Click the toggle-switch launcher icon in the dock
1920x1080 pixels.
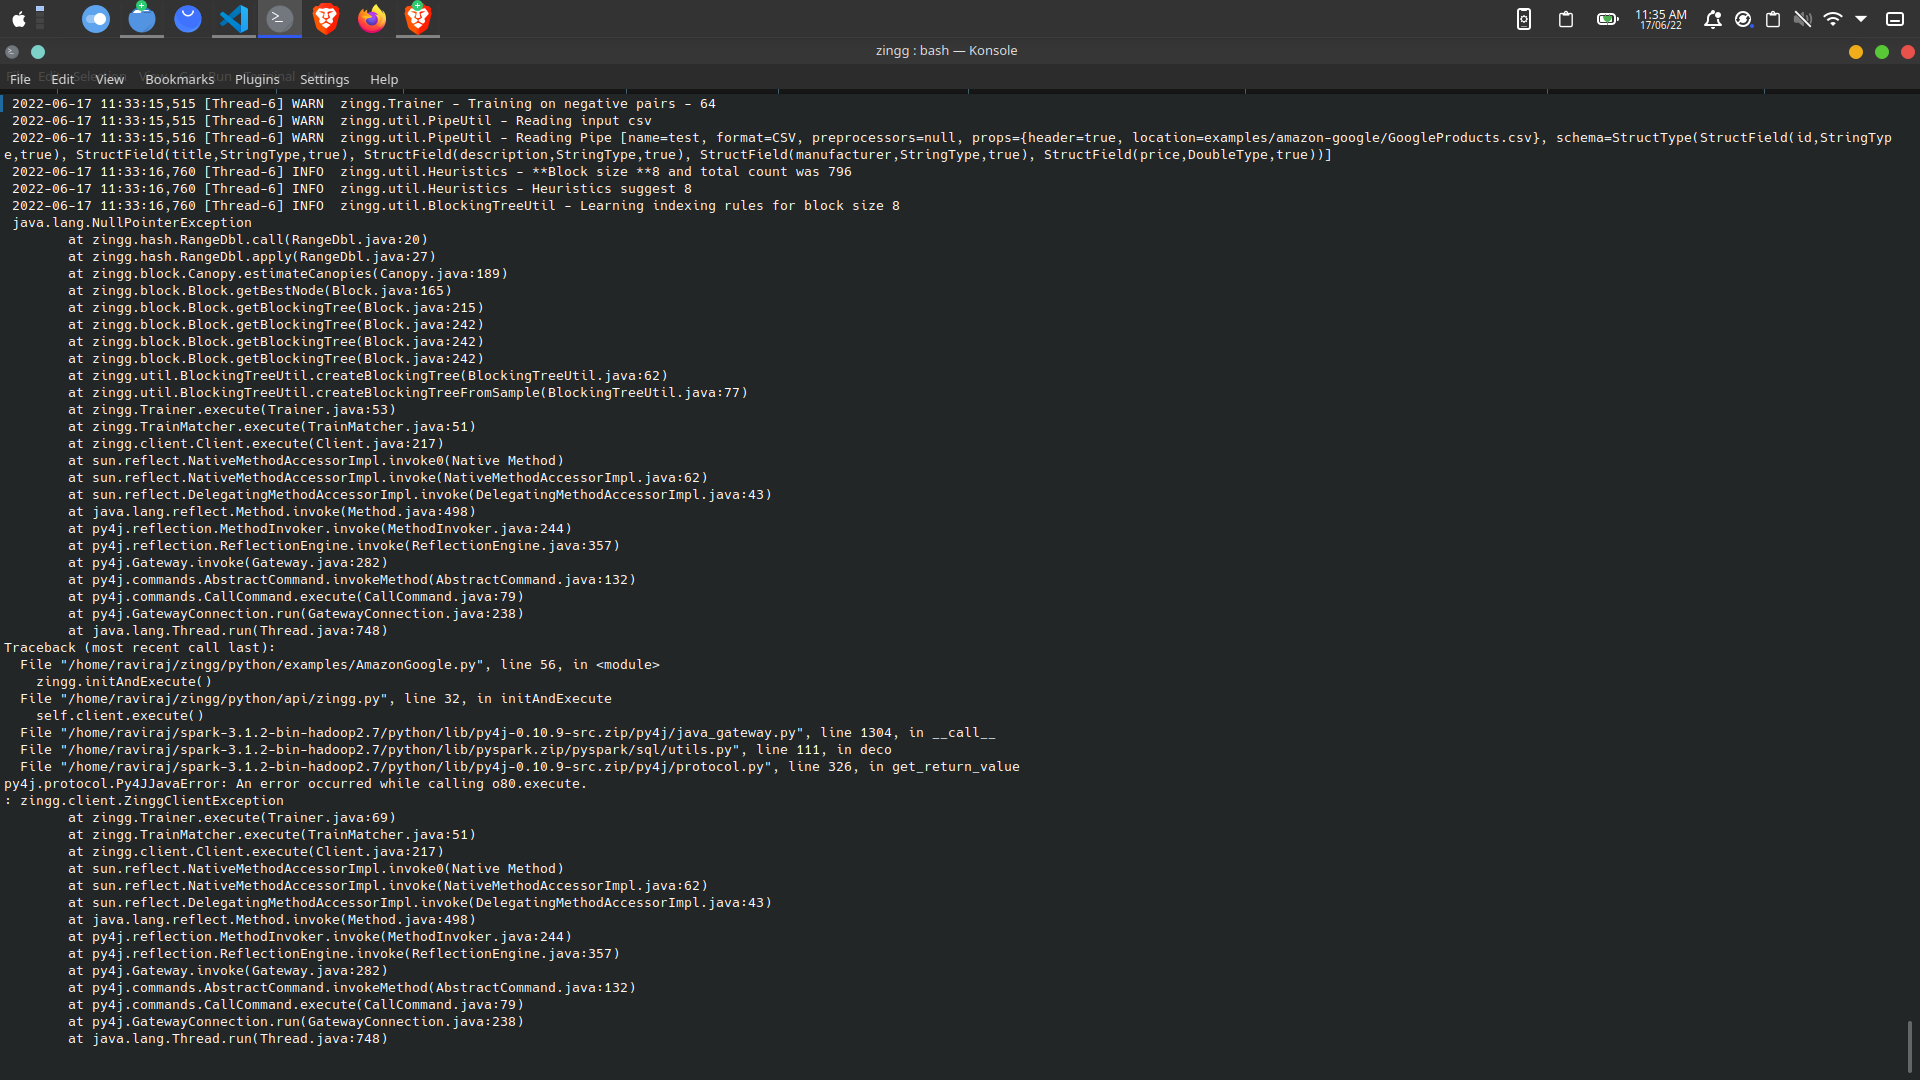click(x=96, y=19)
